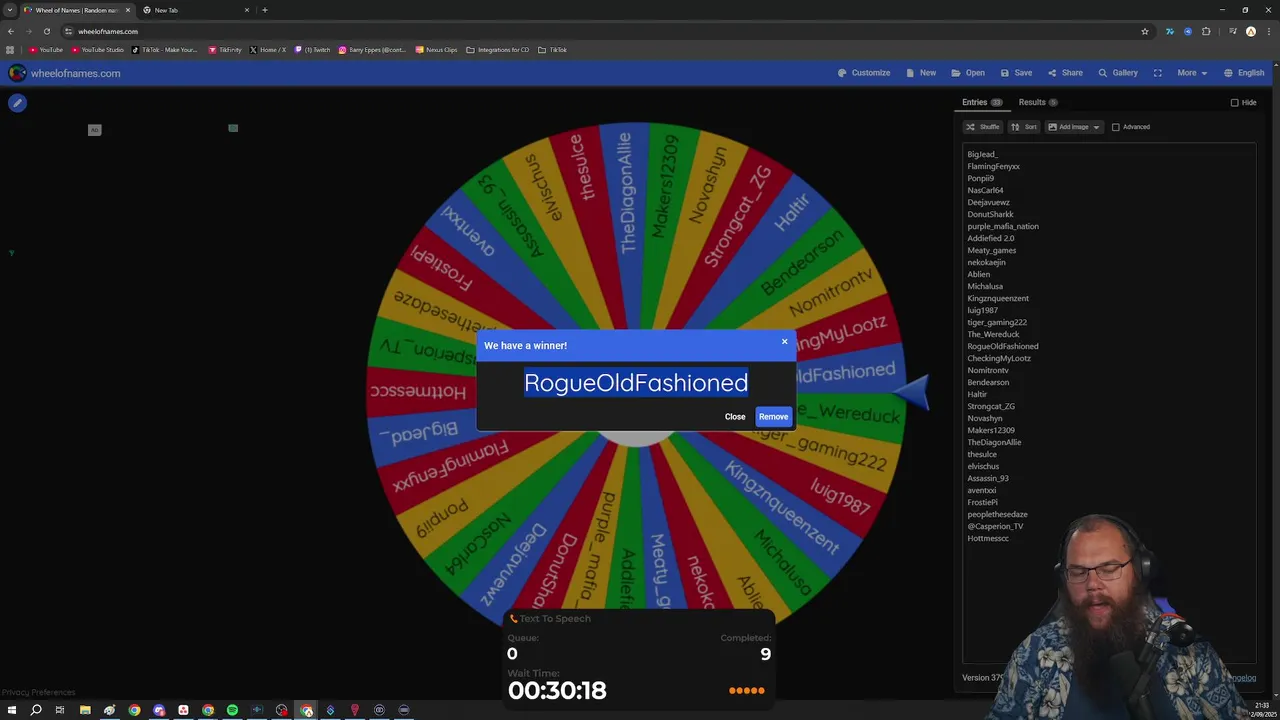
Task: Open the Customize wheel options
Action: 864,73
